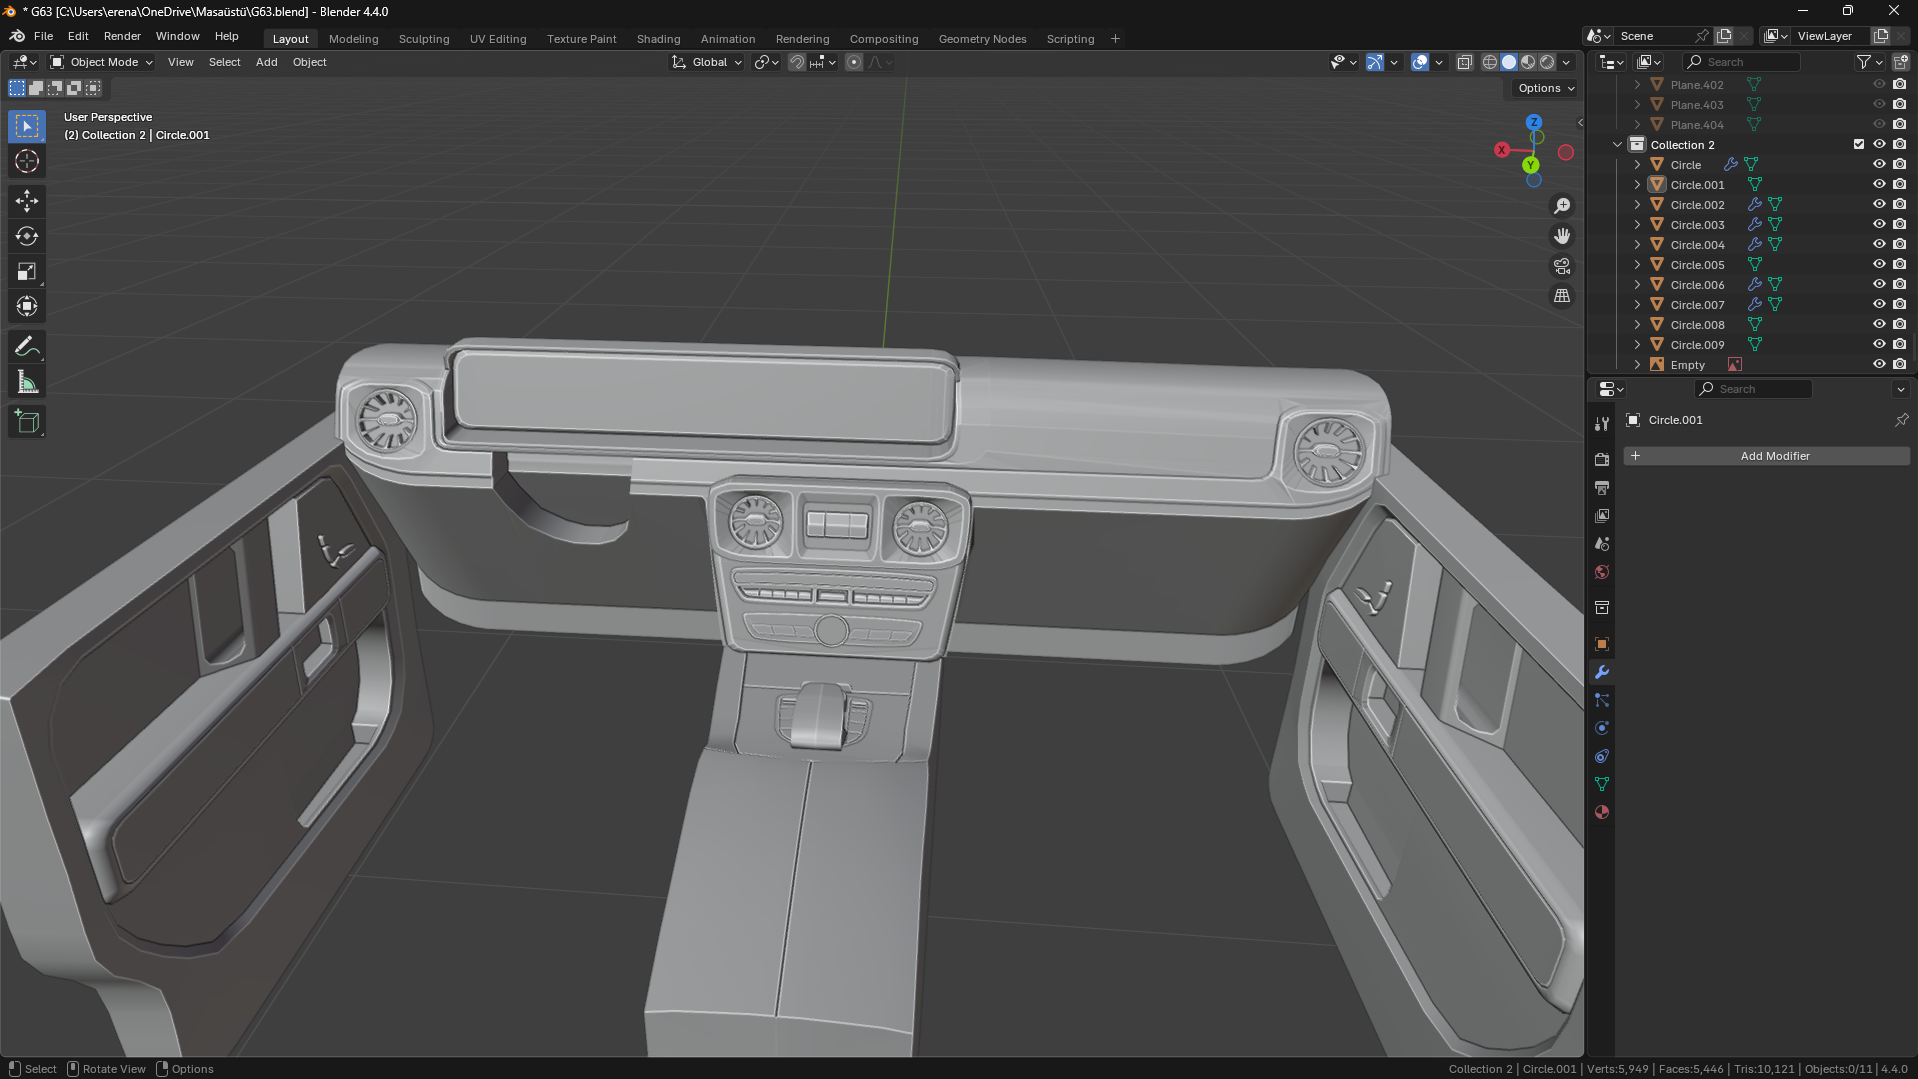
Task: Select the Measure tool
Action: (x=27, y=382)
